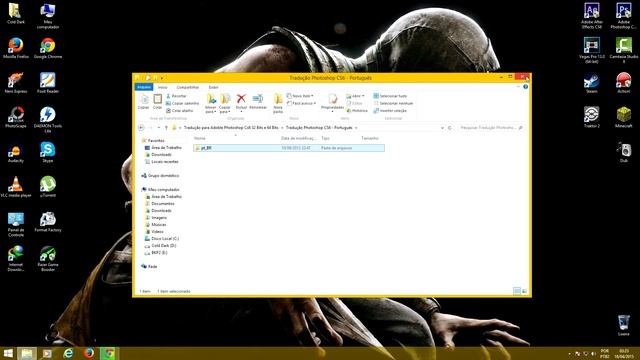
Task: Select the Skype desktop icon
Action: (48, 152)
